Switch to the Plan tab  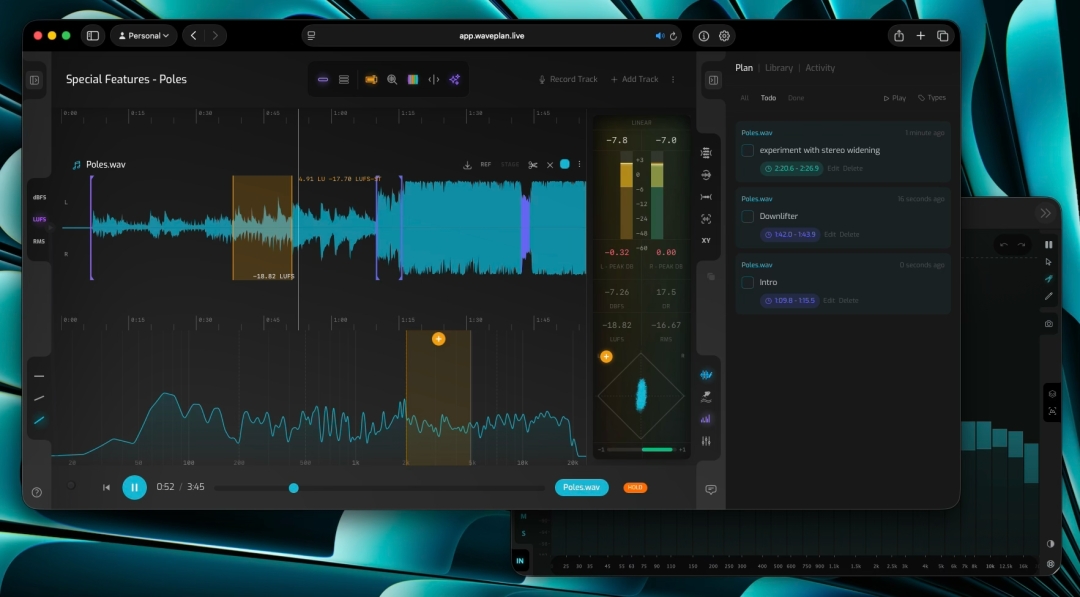pos(744,67)
